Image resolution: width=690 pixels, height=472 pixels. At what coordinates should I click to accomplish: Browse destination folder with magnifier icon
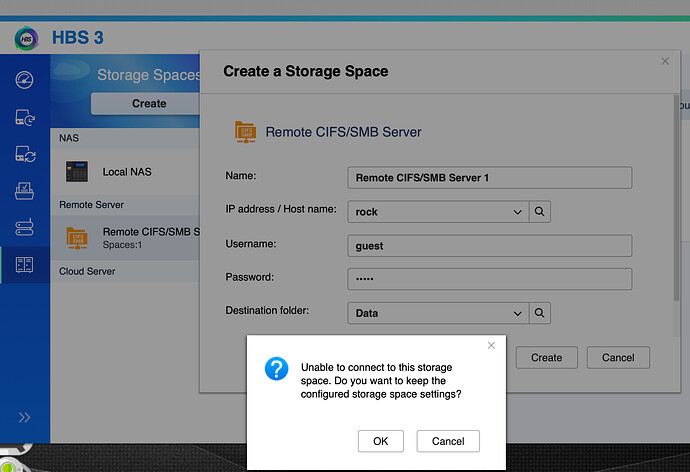click(x=540, y=313)
